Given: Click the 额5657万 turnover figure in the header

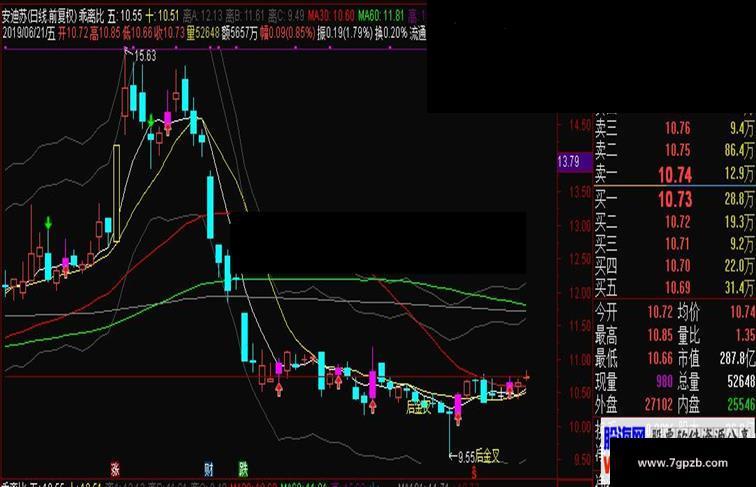Looking at the screenshot, I should (x=239, y=33).
